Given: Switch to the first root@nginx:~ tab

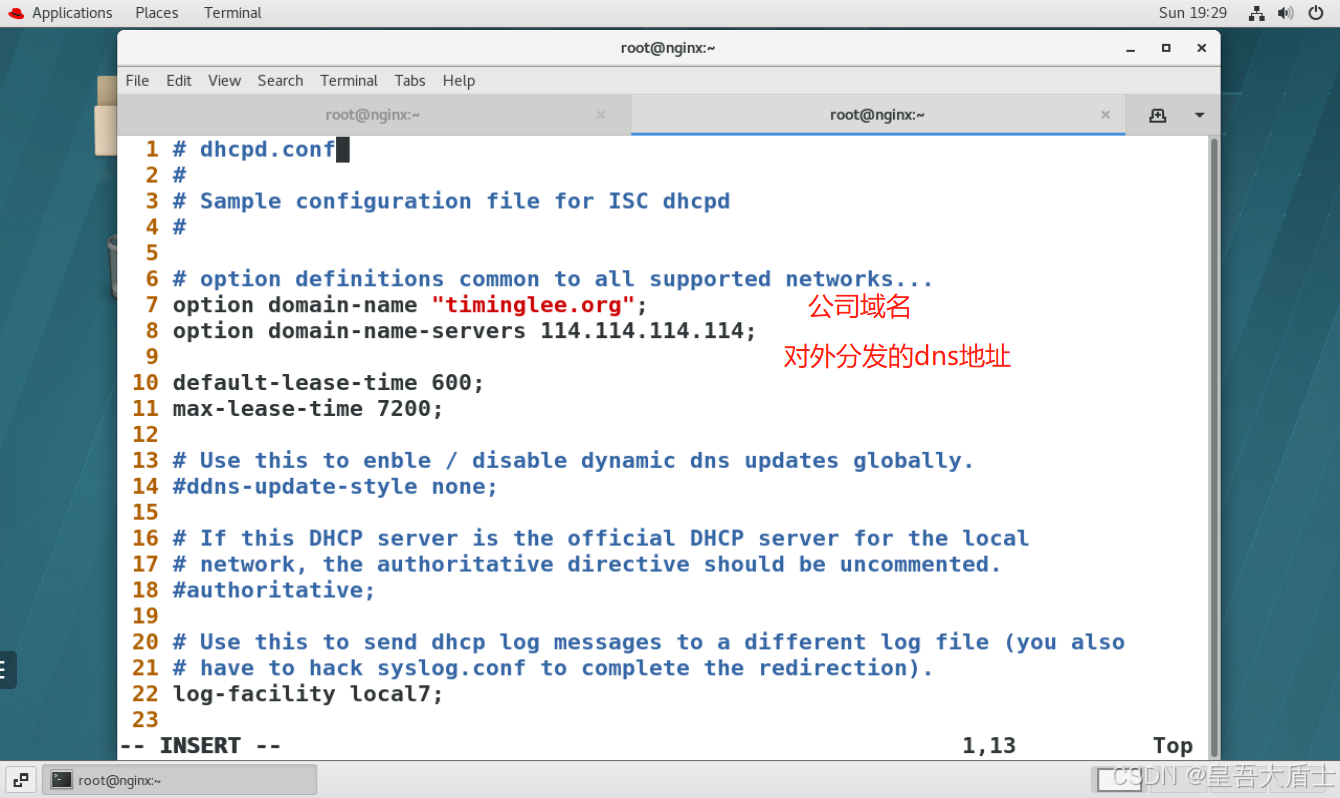Looking at the screenshot, I should coord(373,115).
